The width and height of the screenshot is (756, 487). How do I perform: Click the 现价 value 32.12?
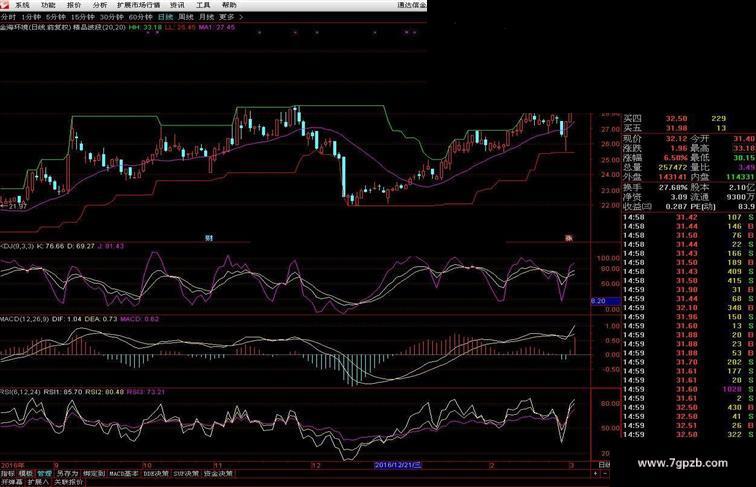tap(676, 138)
